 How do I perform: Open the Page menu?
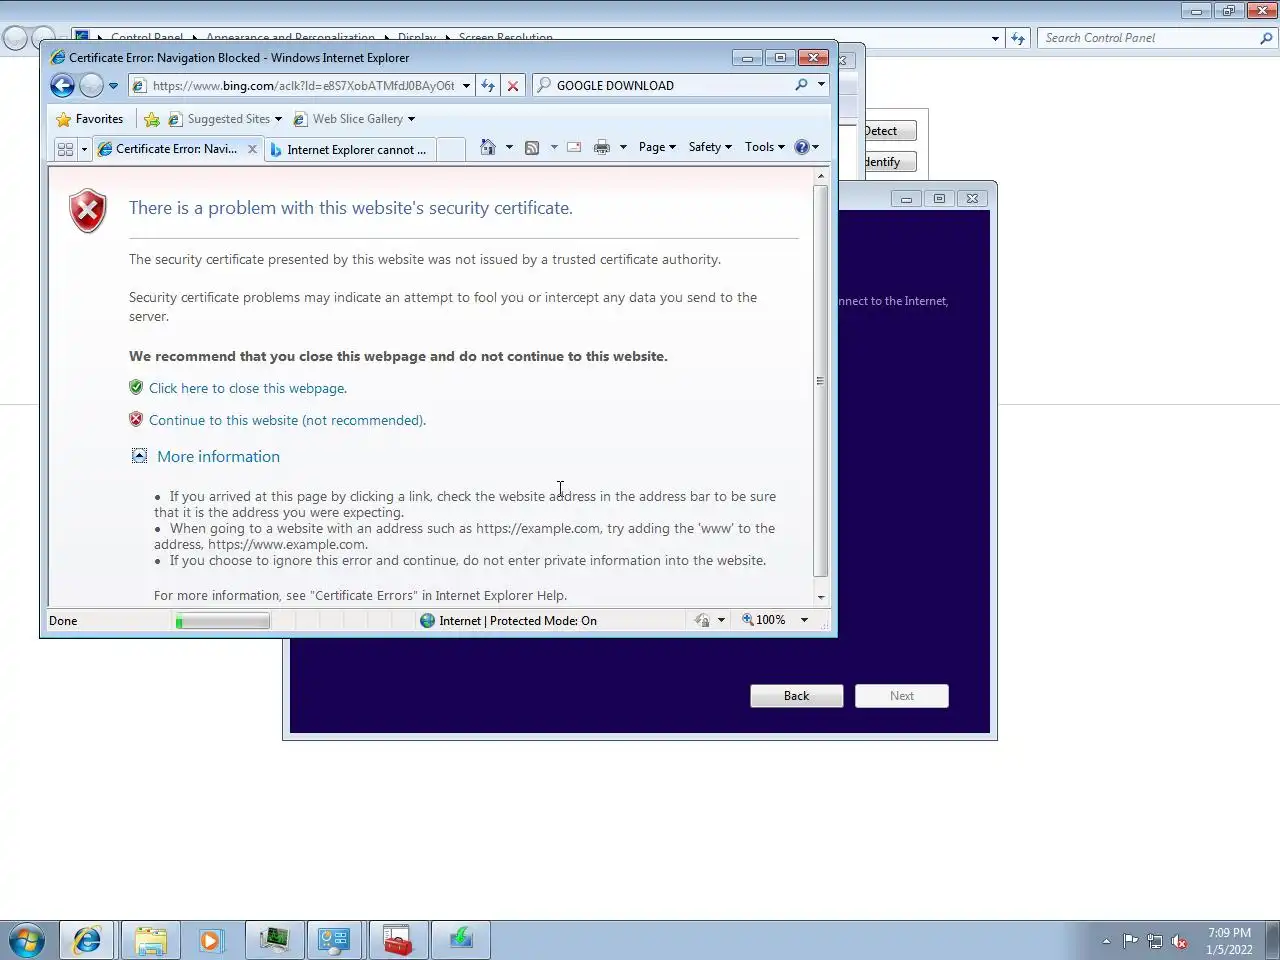[x=657, y=147]
